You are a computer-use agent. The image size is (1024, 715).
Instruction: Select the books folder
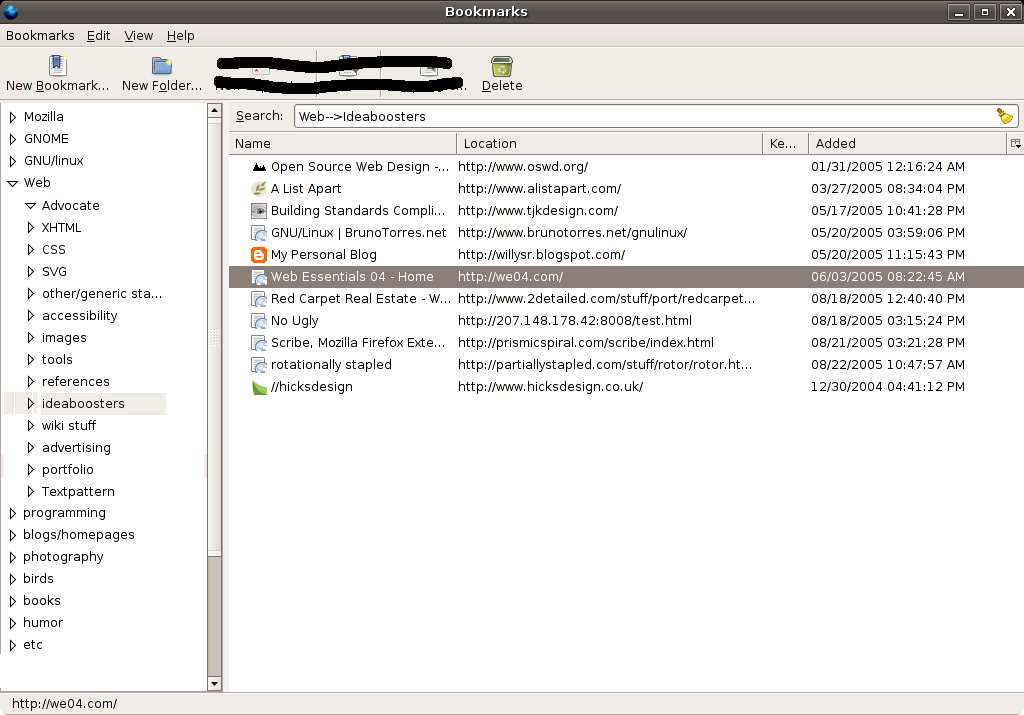(x=41, y=601)
